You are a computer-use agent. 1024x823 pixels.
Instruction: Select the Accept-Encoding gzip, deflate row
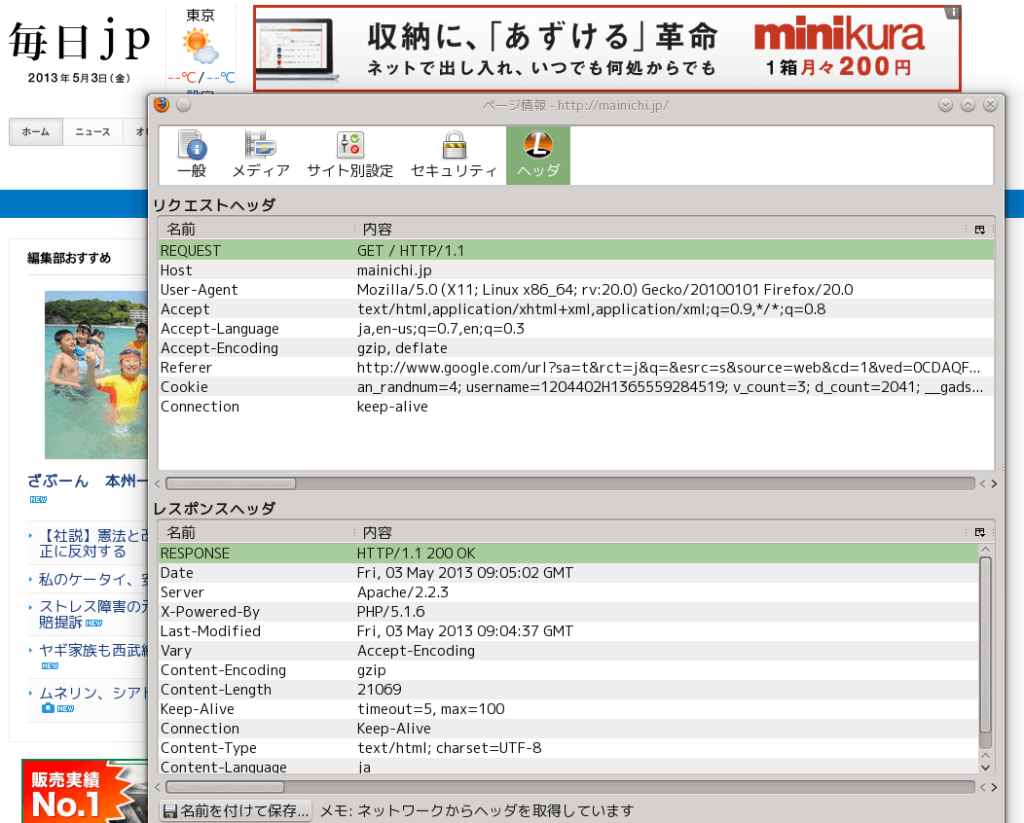tap(576, 348)
